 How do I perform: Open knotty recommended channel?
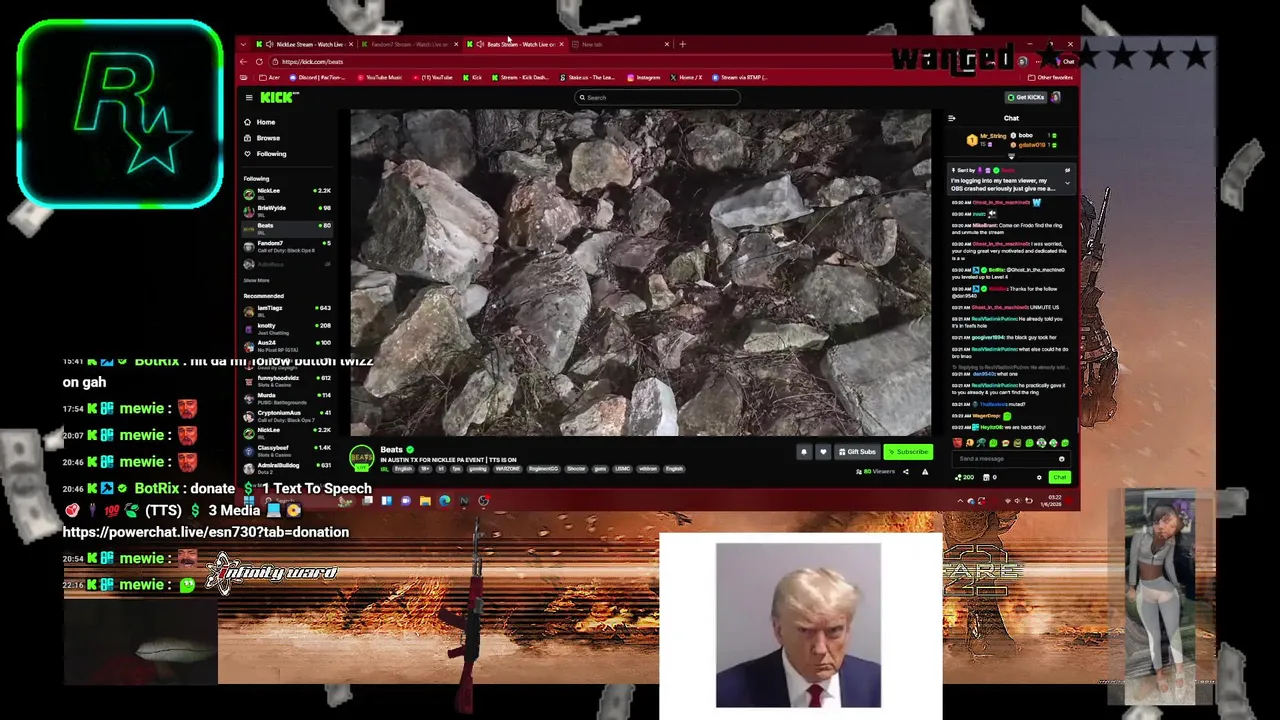pos(287,327)
